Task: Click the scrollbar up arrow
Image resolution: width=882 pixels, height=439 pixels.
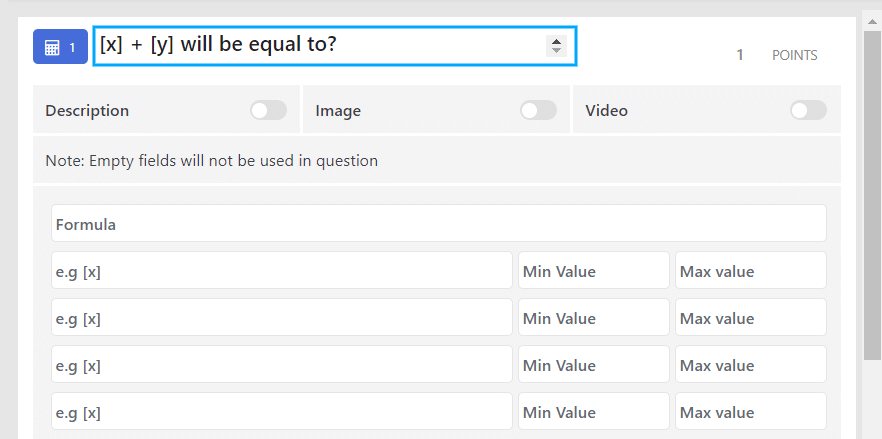Action: pyautogui.click(x=872, y=21)
